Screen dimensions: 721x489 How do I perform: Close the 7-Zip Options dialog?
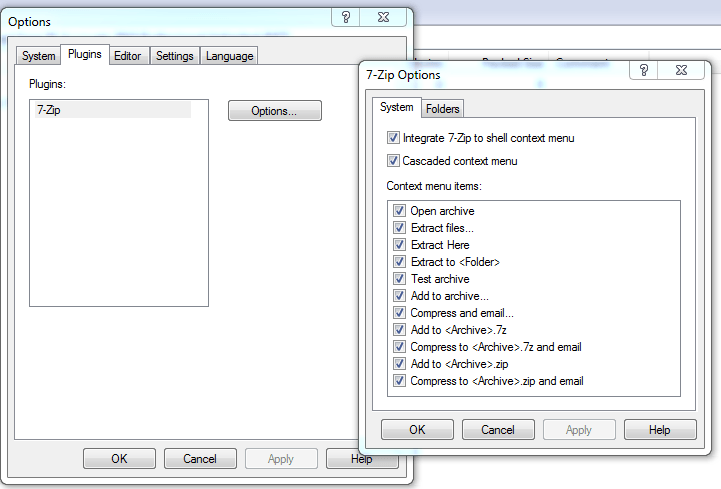coord(681,70)
